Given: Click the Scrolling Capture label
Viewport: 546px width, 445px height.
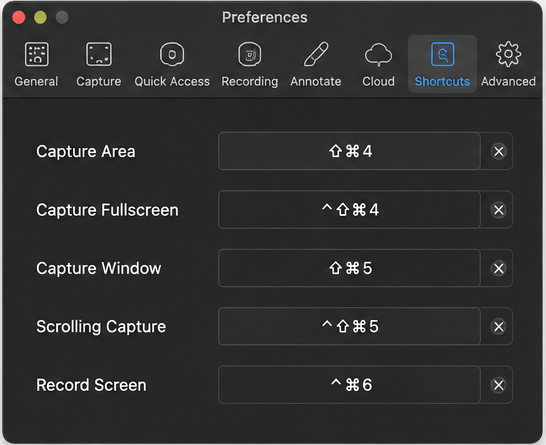Looking at the screenshot, I should [101, 327].
